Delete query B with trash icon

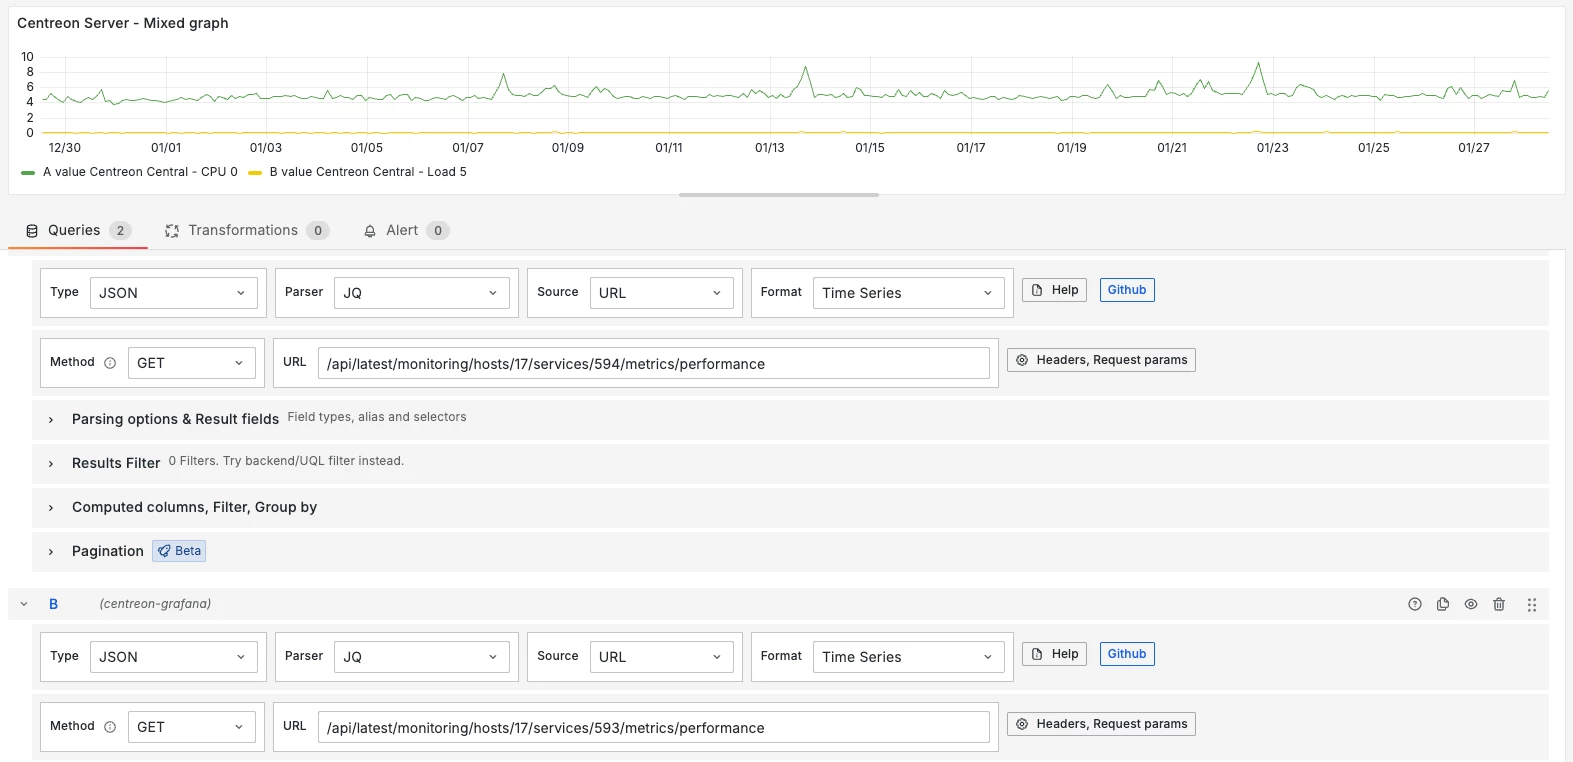(x=1498, y=604)
